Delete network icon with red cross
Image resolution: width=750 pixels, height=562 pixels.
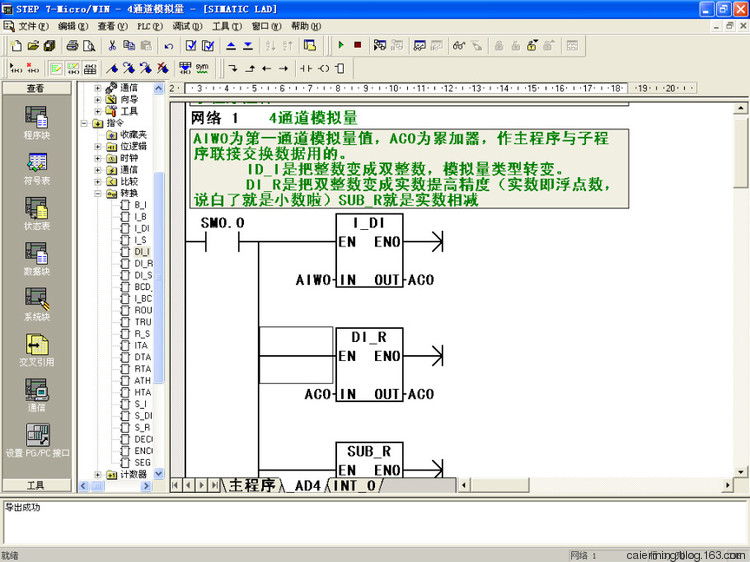(x=33, y=68)
